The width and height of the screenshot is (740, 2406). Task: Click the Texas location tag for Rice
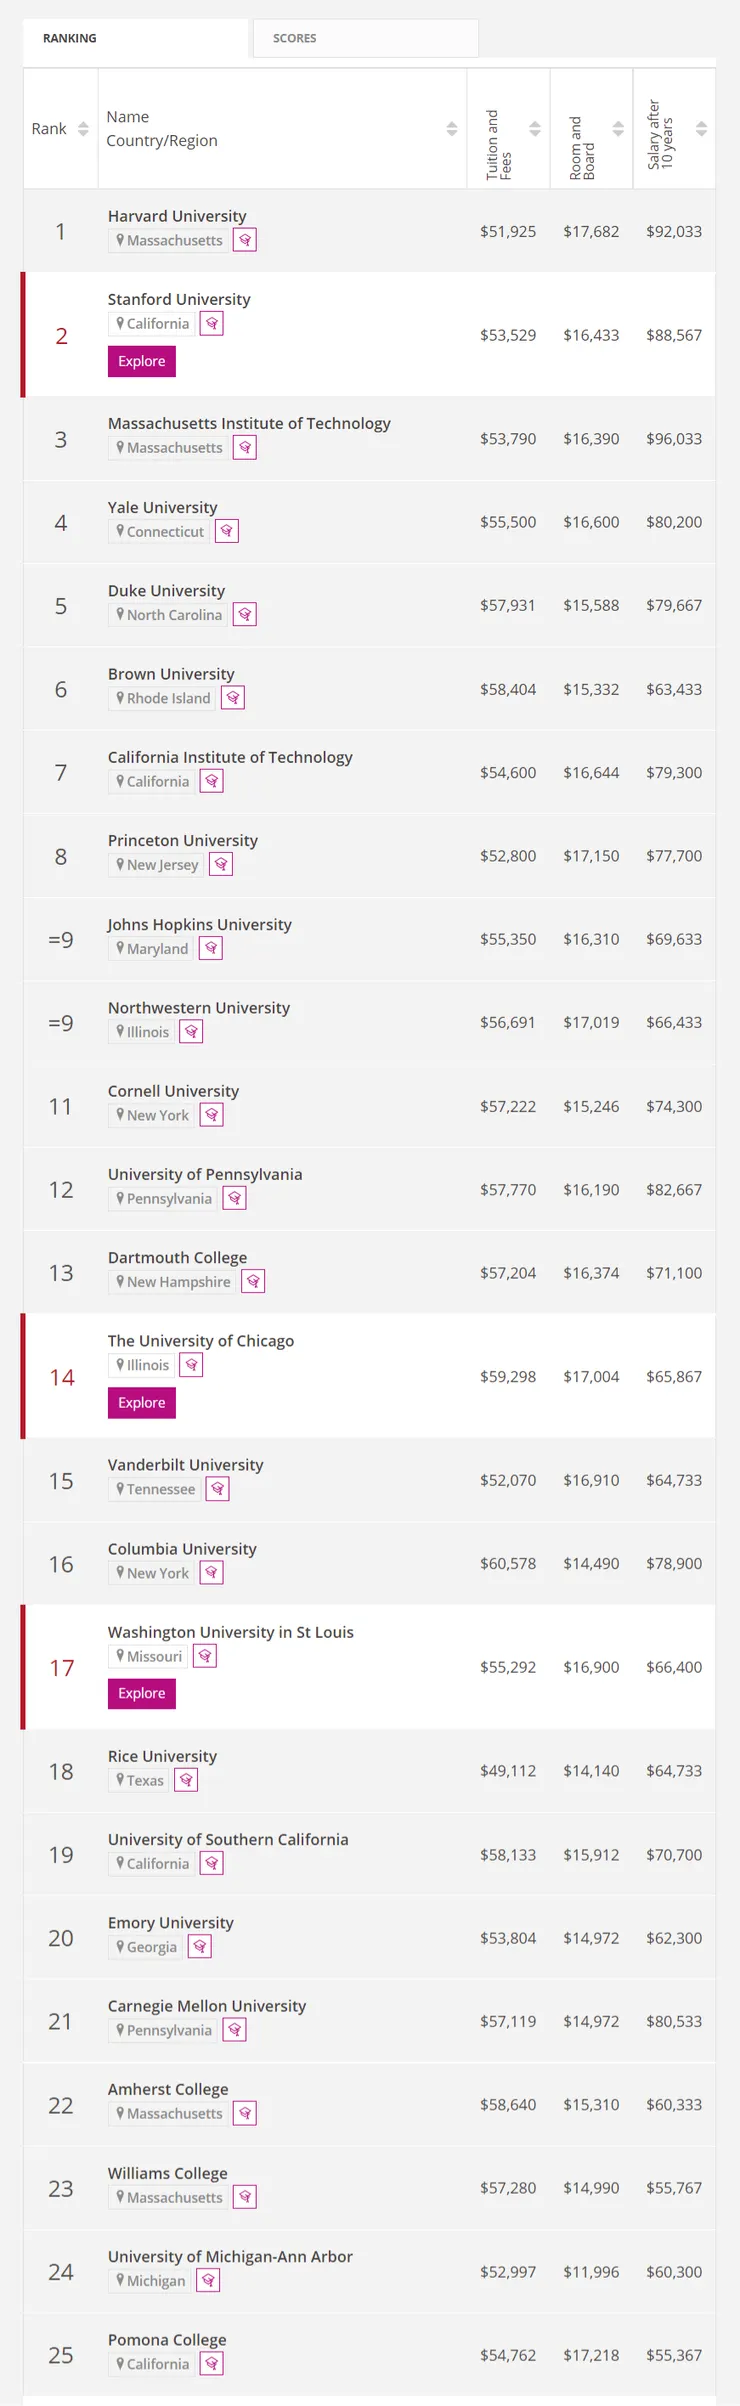(139, 1780)
